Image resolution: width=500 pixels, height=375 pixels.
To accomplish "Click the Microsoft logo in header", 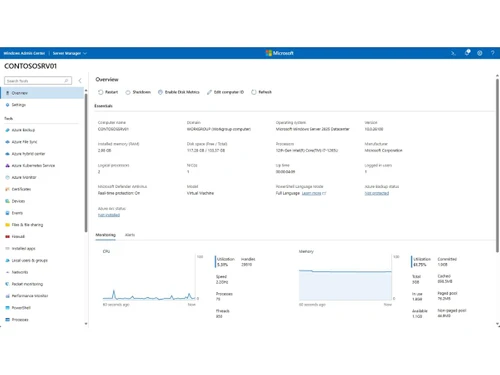I will pyautogui.click(x=279, y=53).
